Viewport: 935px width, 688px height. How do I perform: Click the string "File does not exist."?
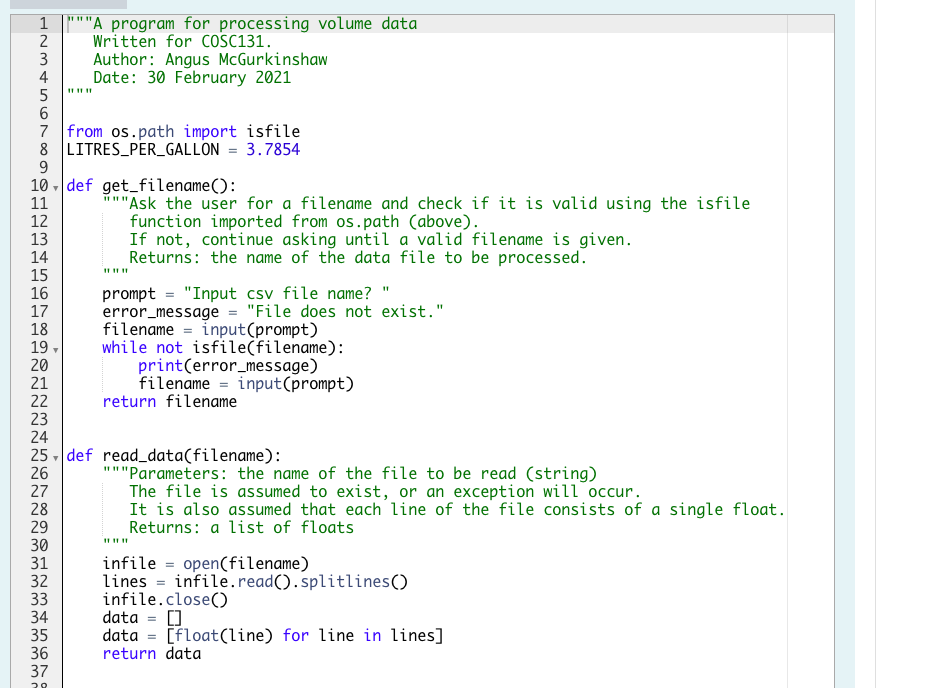[345, 312]
